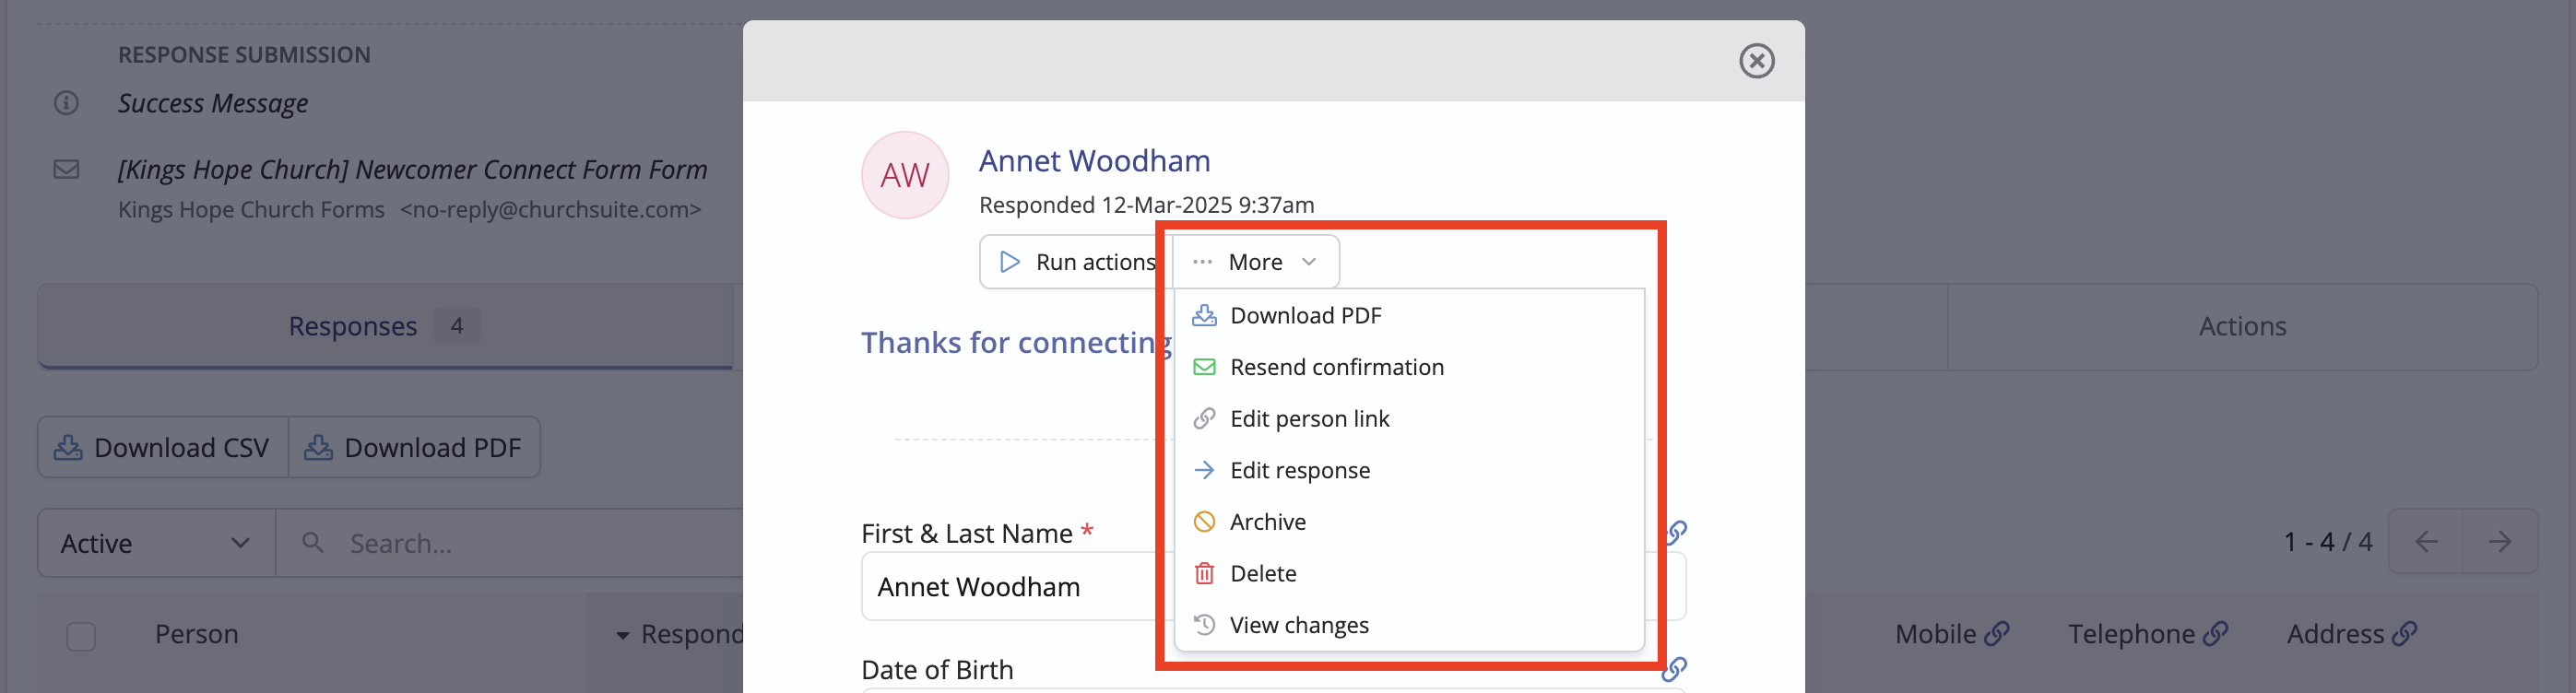Open Success Message setting
This screenshot has height=693, width=2576.
[x=212, y=103]
